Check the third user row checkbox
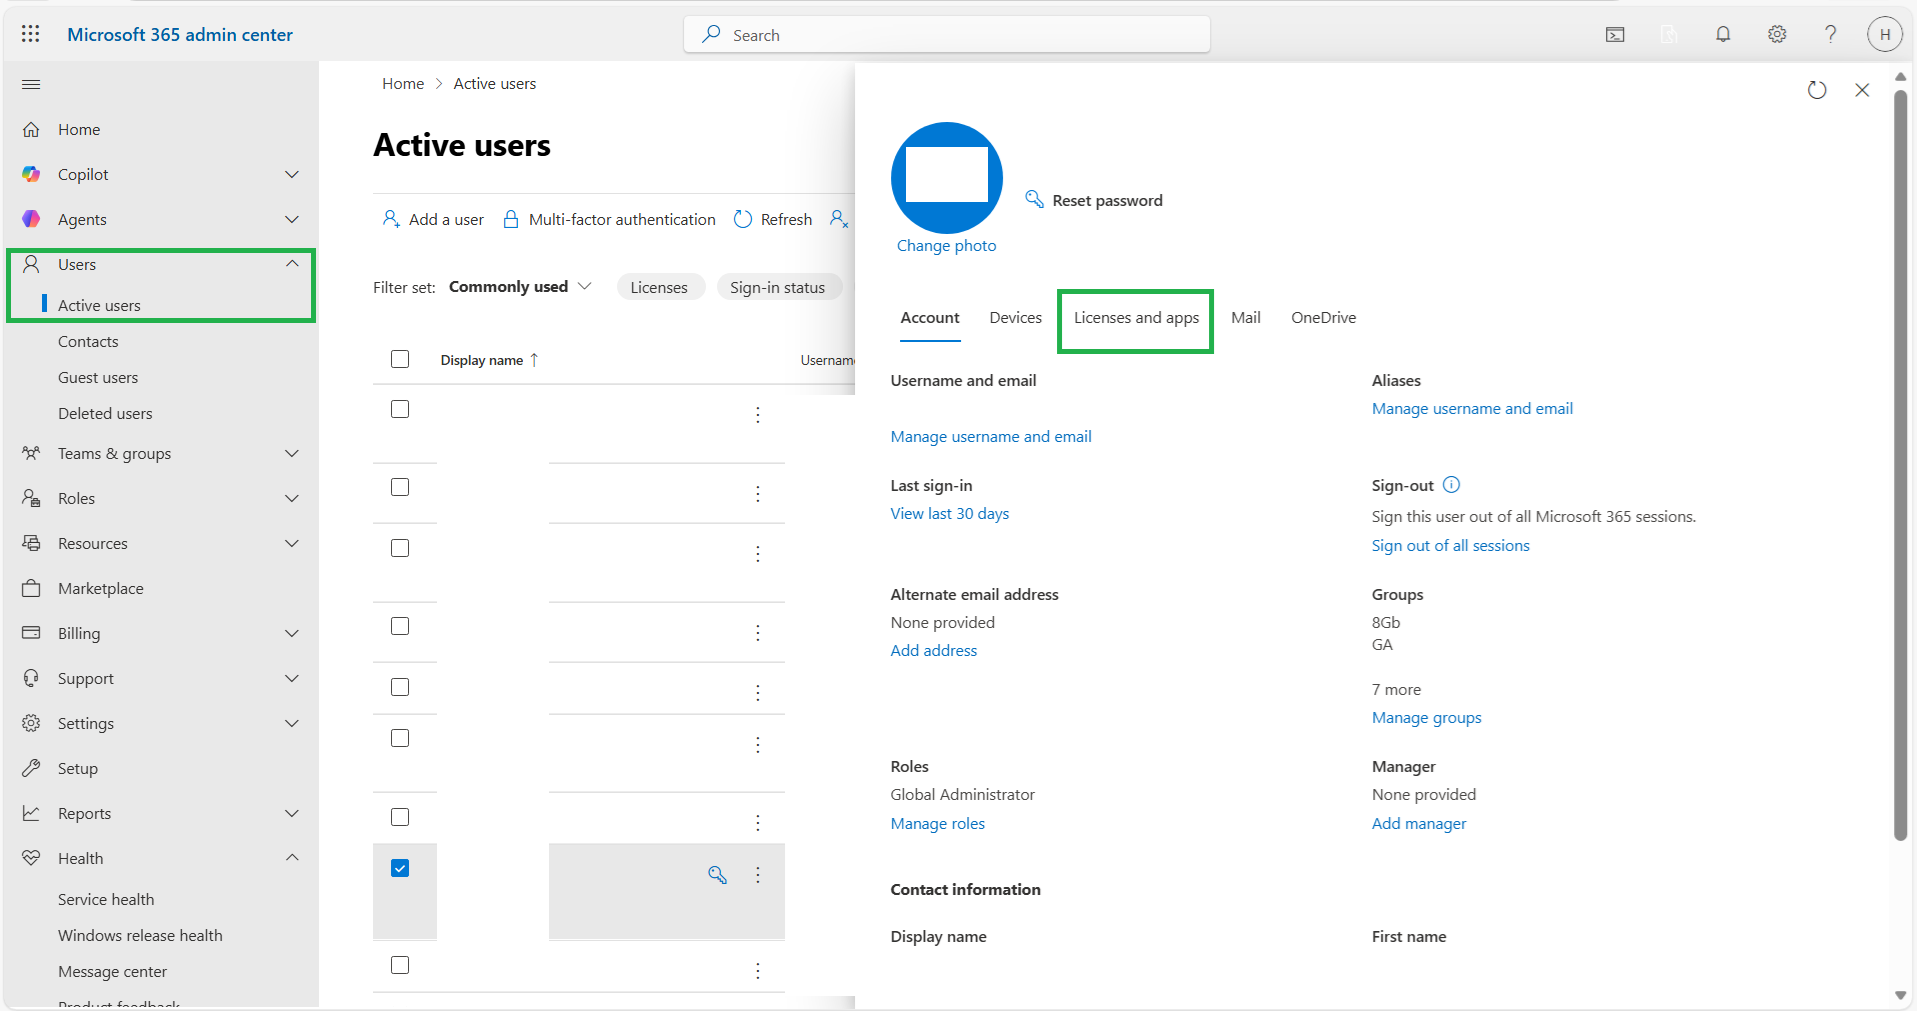 [x=400, y=548]
